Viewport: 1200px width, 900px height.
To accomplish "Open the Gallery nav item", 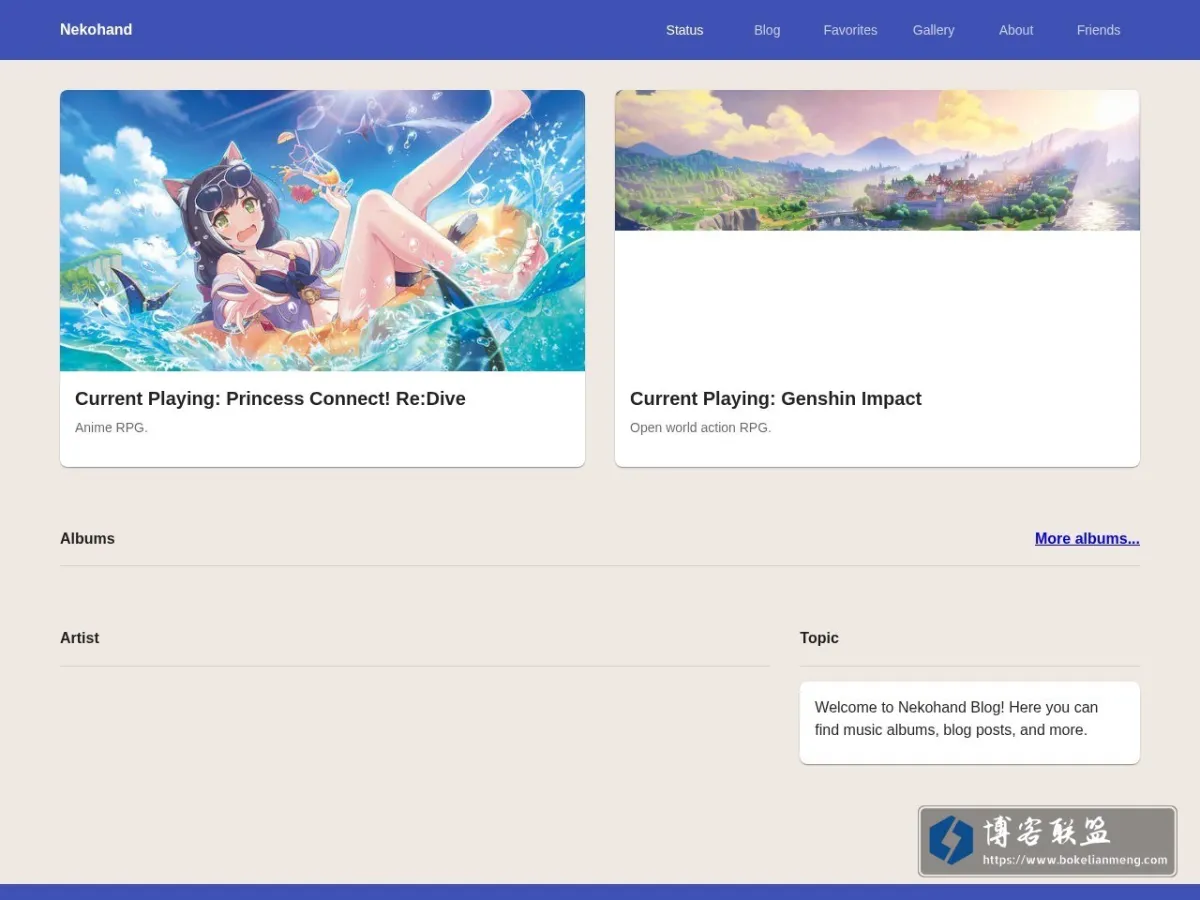I will coord(933,30).
